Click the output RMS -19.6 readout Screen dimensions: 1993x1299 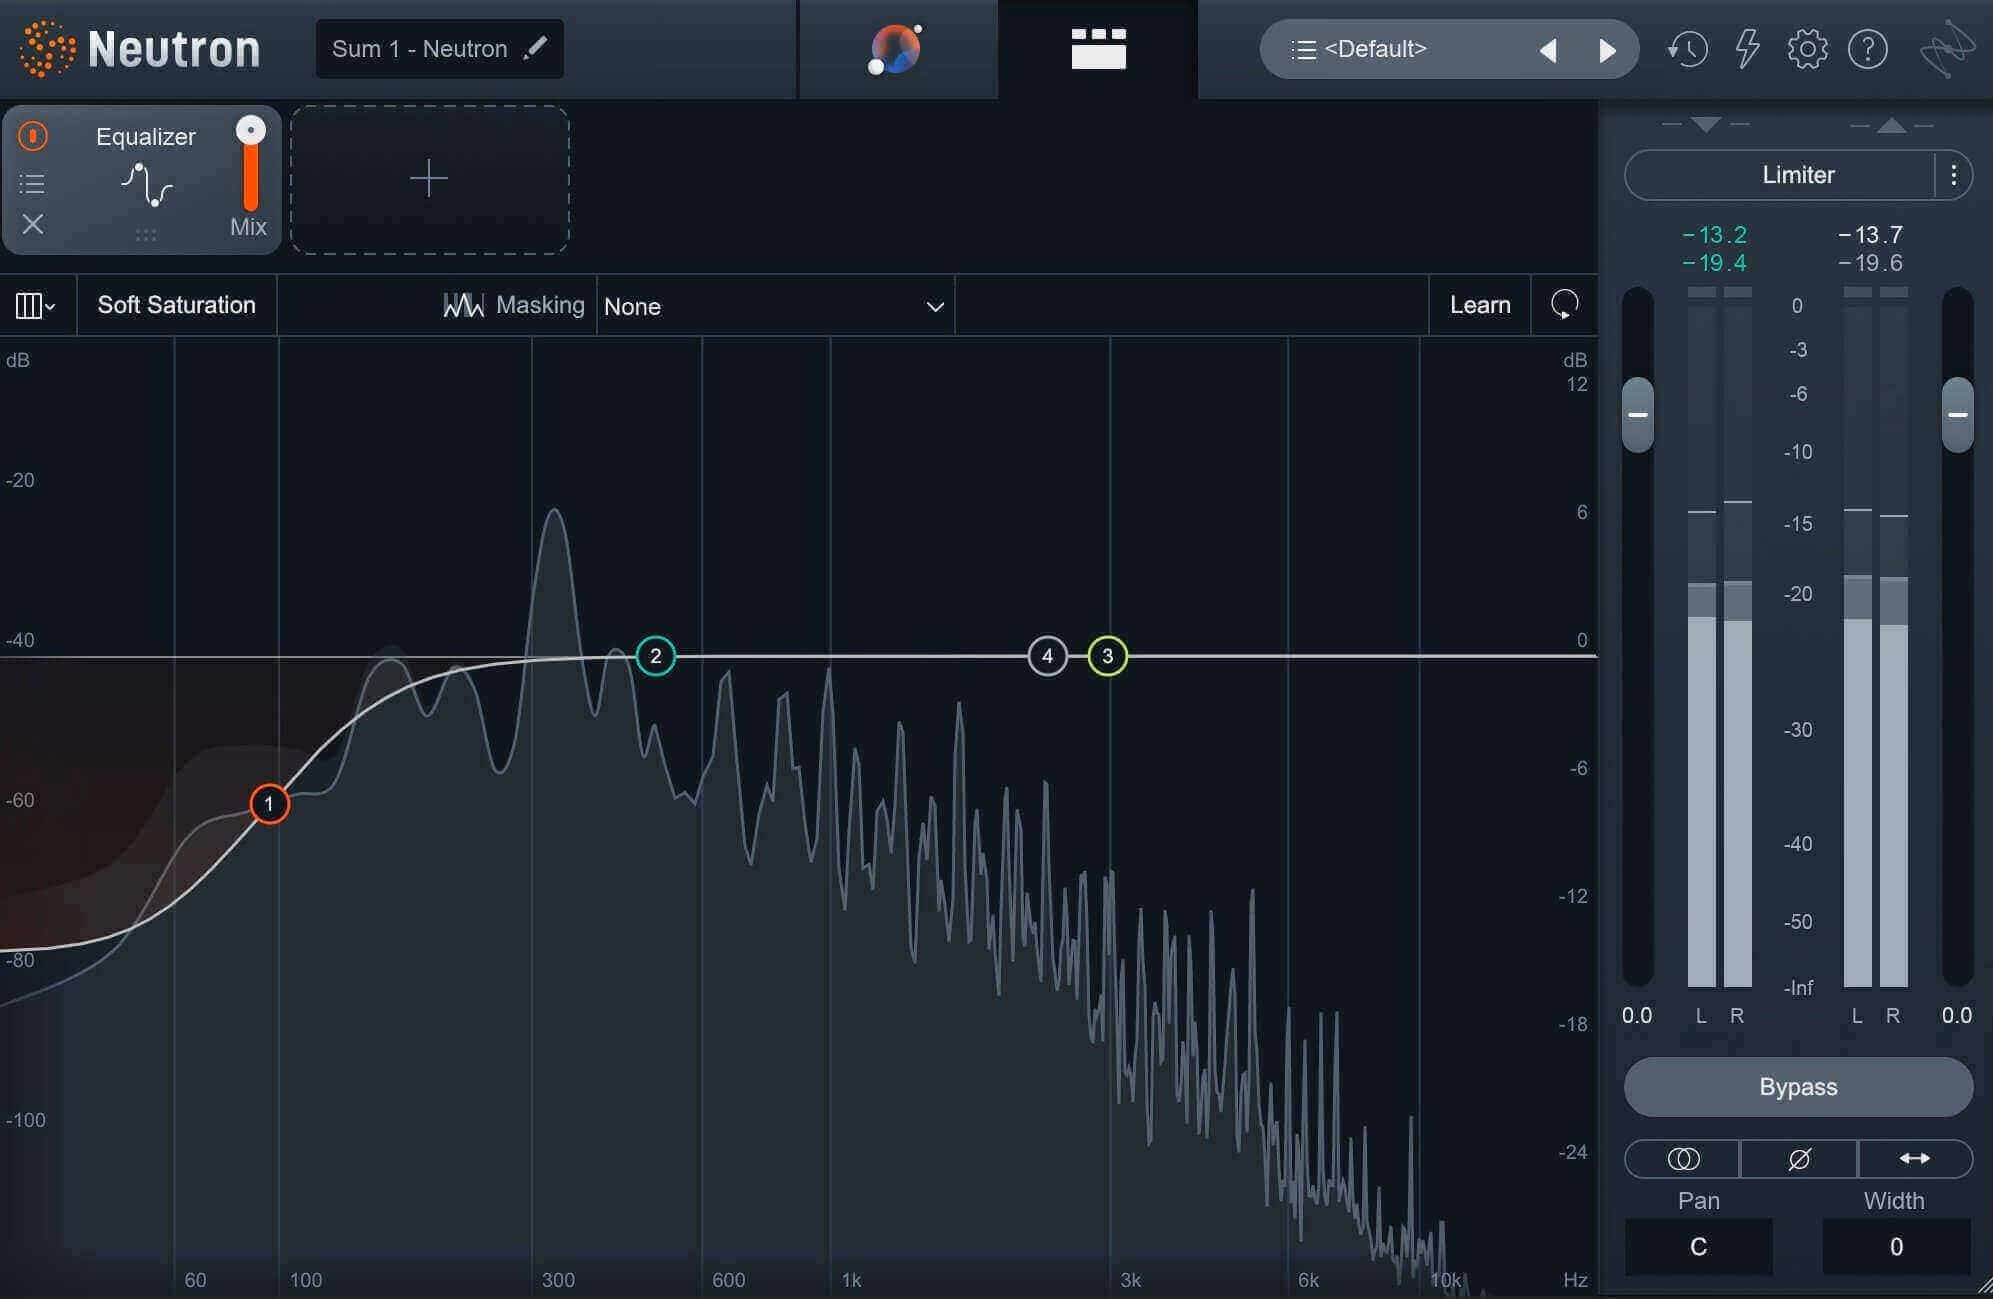coord(1871,263)
